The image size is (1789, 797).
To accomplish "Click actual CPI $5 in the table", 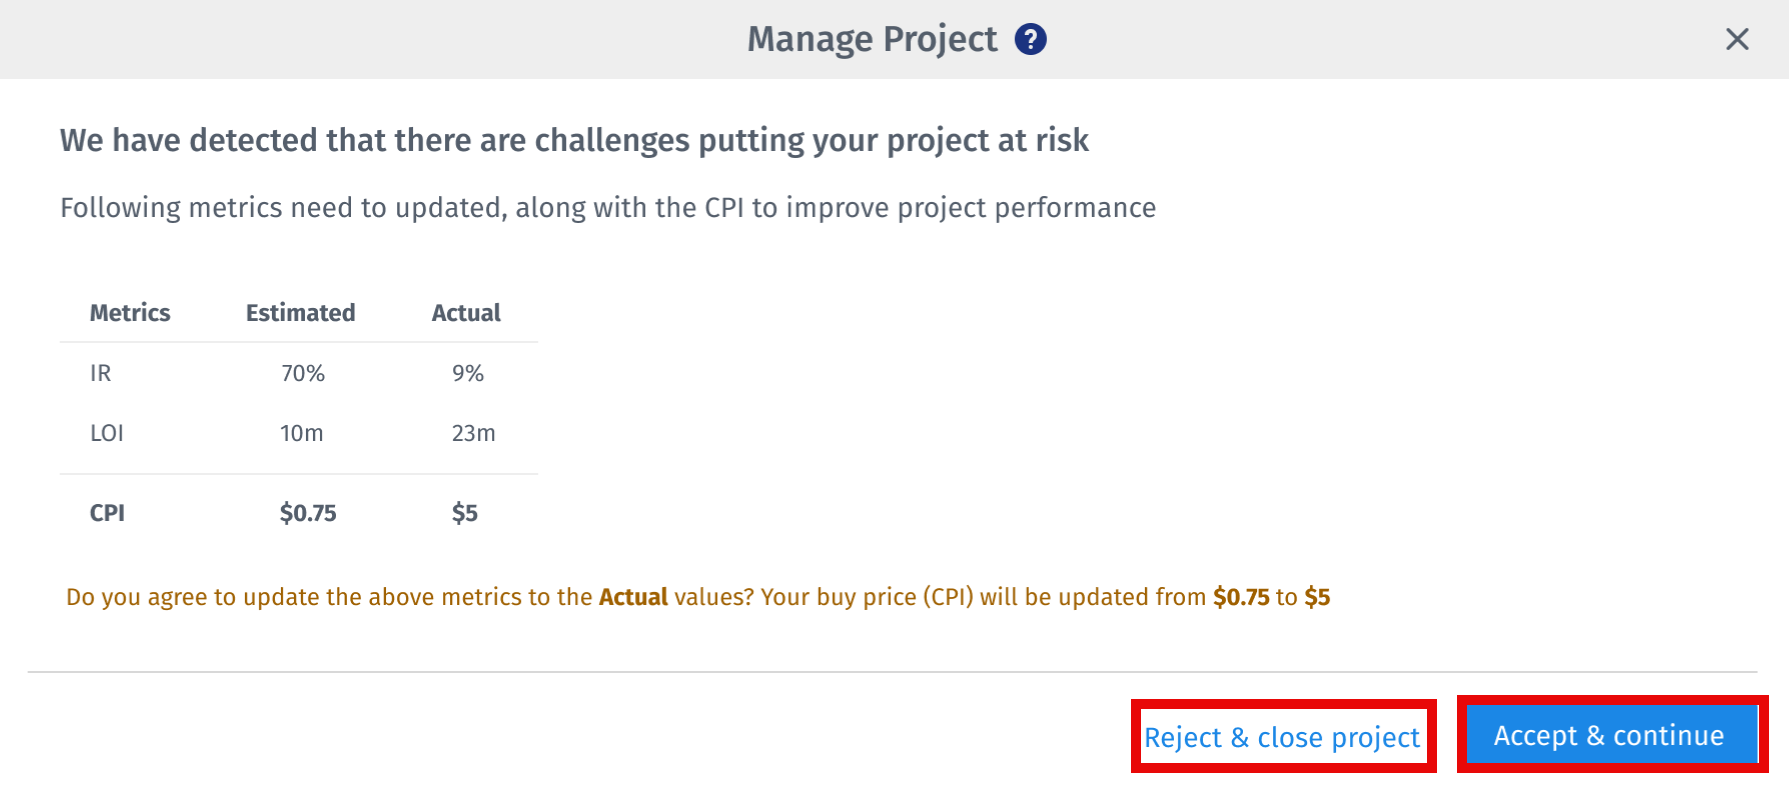I will (x=465, y=513).
